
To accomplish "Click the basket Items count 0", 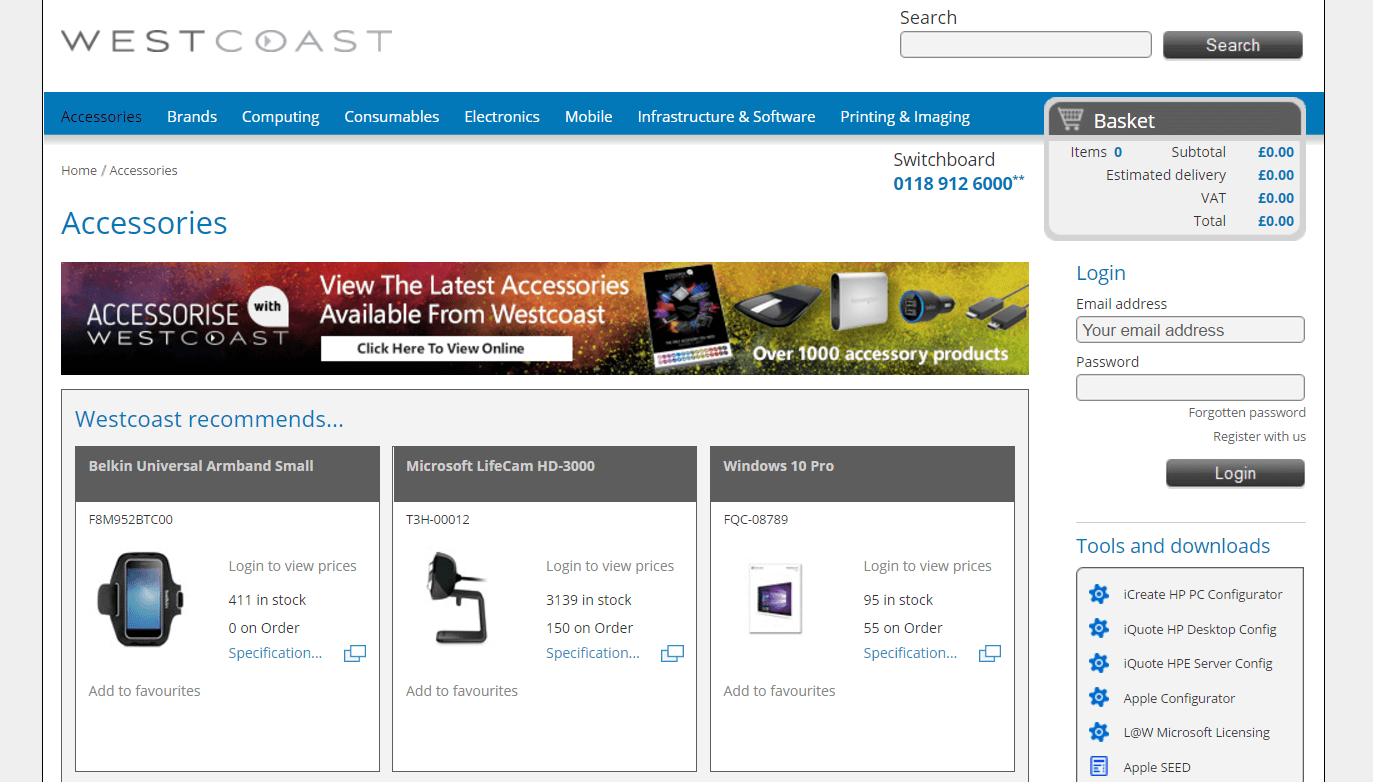I will tap(1118, 152).
